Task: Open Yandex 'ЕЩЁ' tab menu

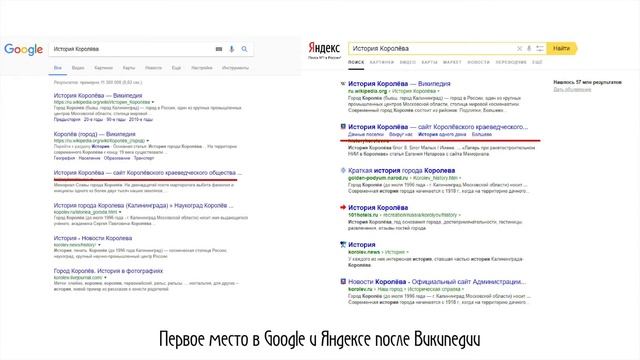Action: point(537,62)
